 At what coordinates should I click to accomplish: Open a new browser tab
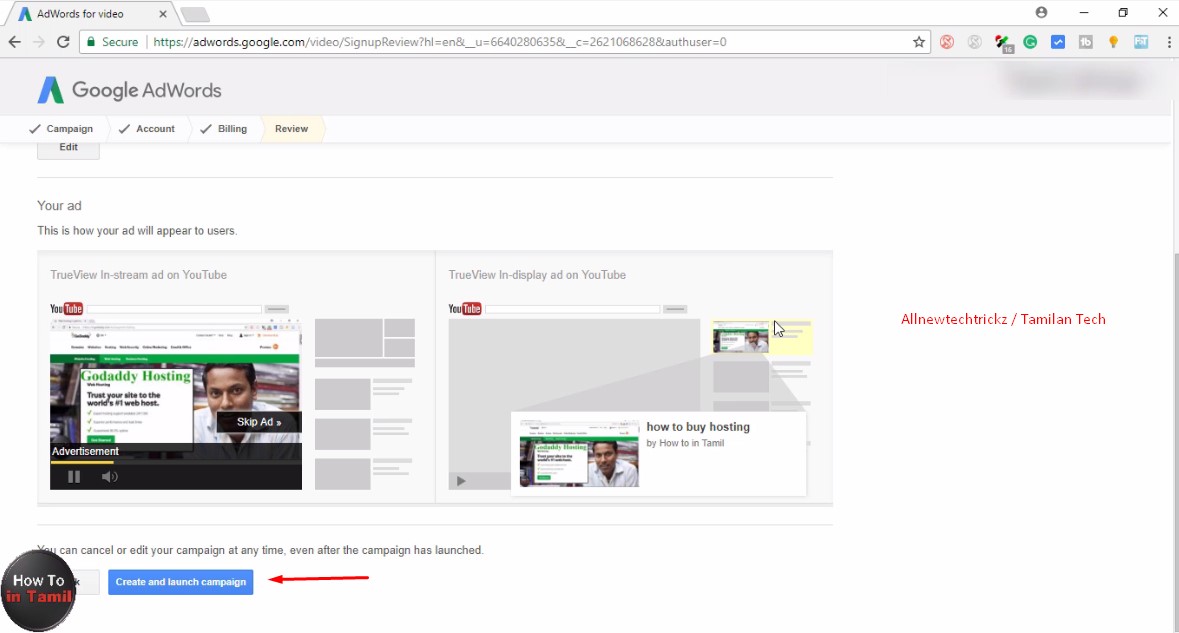[x=195, y=14]
